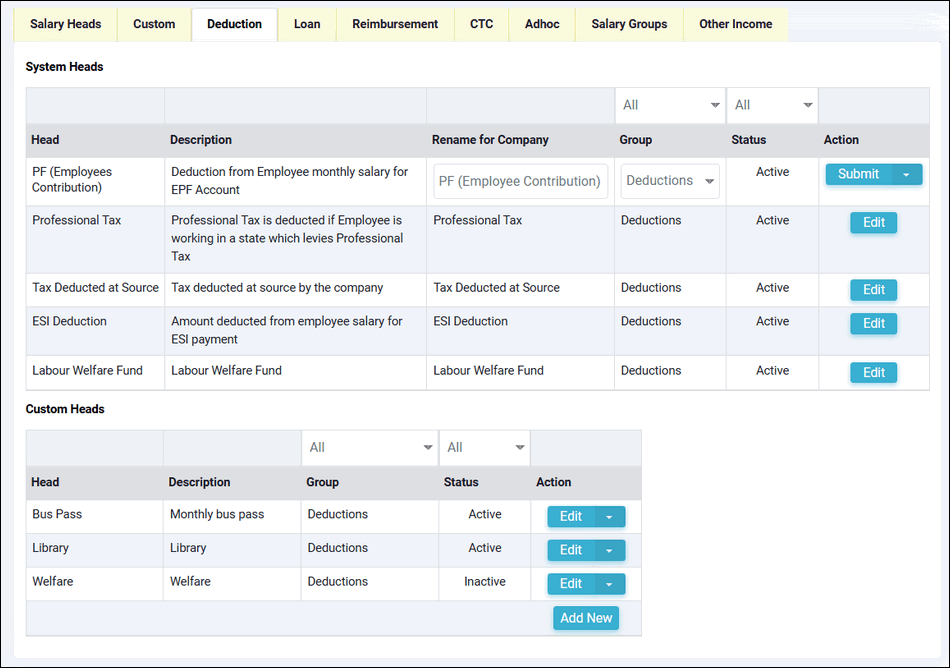Expand arrow next to Submit button

pos(907,174)
